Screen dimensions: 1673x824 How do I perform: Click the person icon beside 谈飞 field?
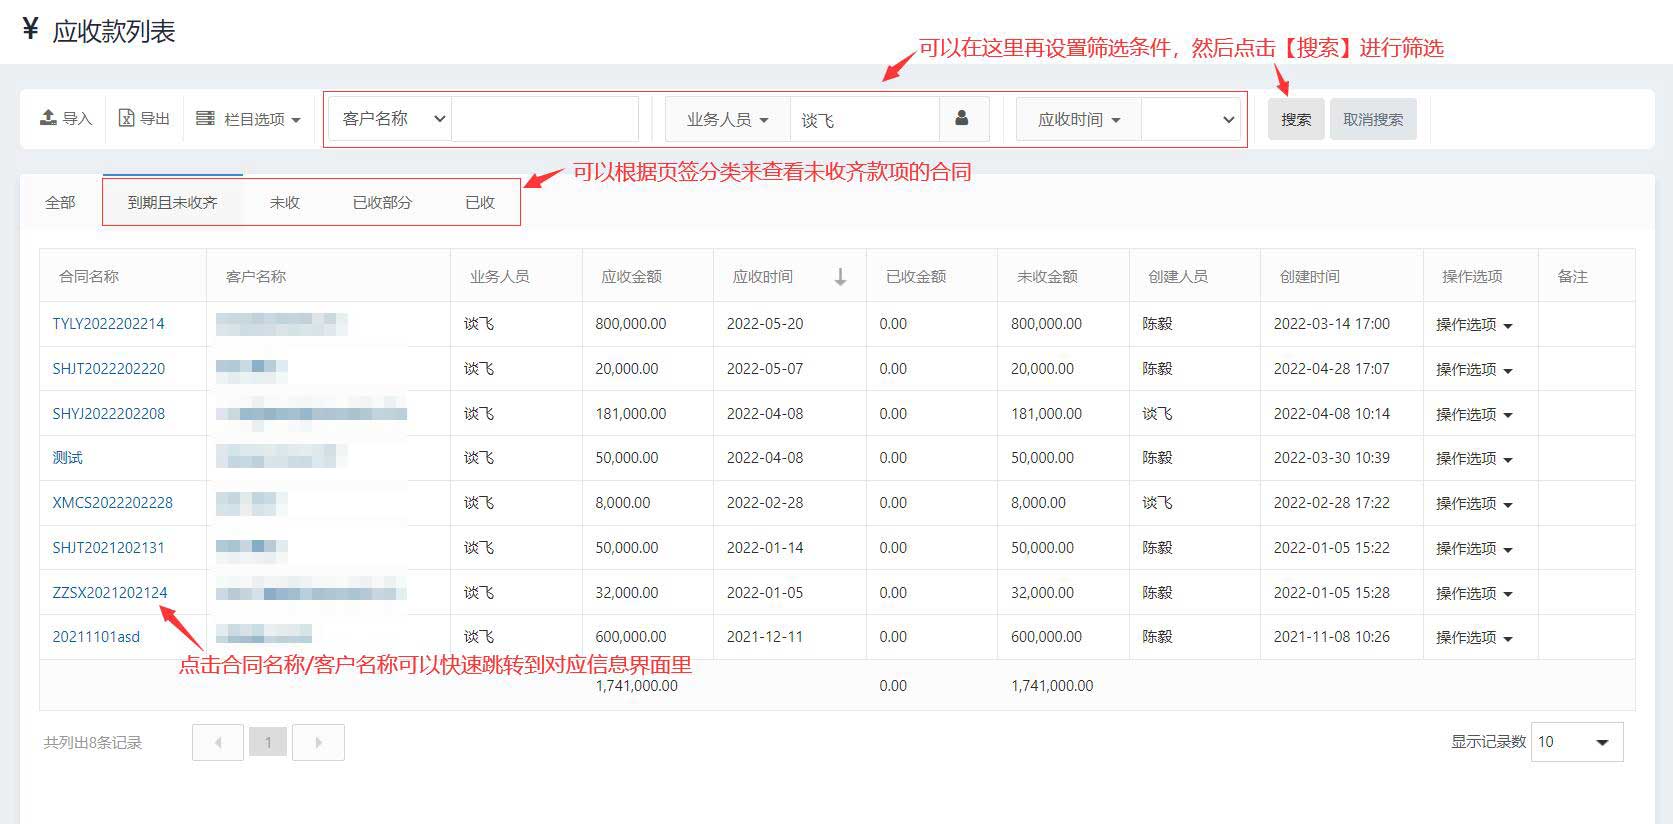tap(962, 119)
